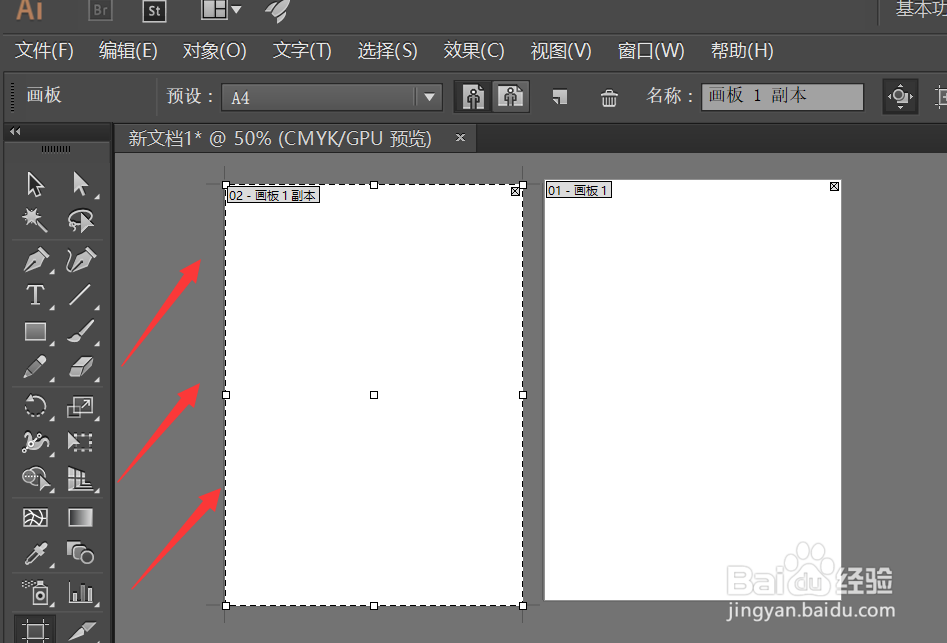Open the 帮助(H) menu

[742, 51]
